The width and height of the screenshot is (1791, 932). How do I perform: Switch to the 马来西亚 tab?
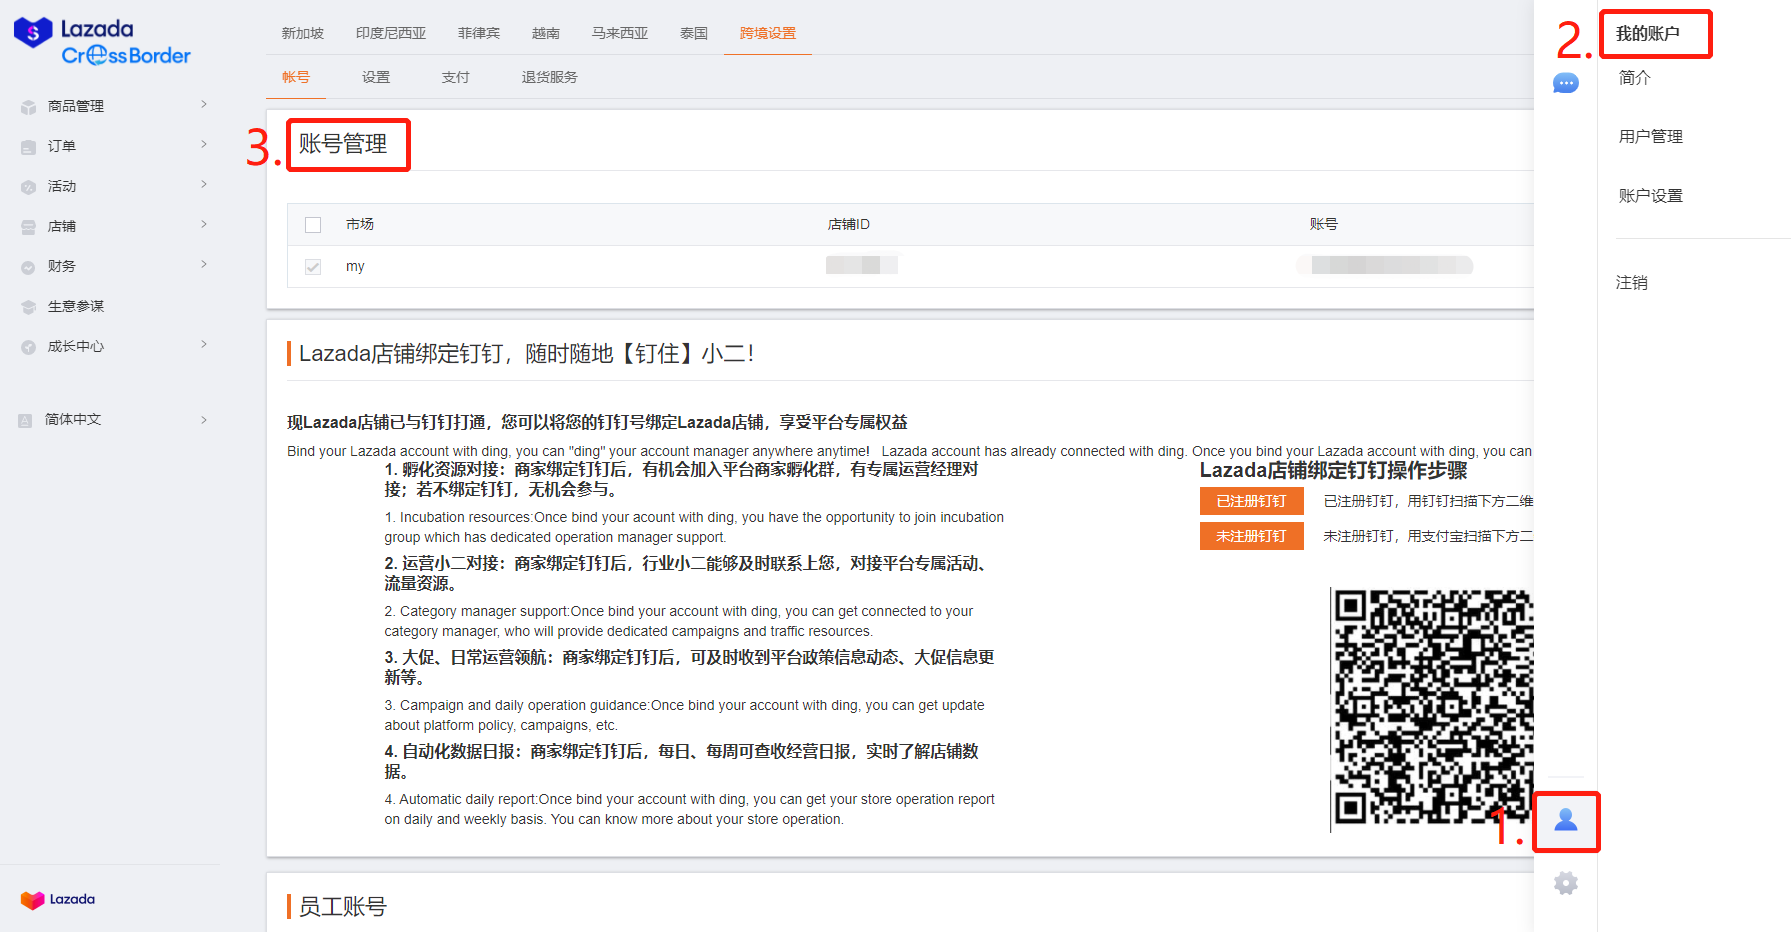[620, 33]
